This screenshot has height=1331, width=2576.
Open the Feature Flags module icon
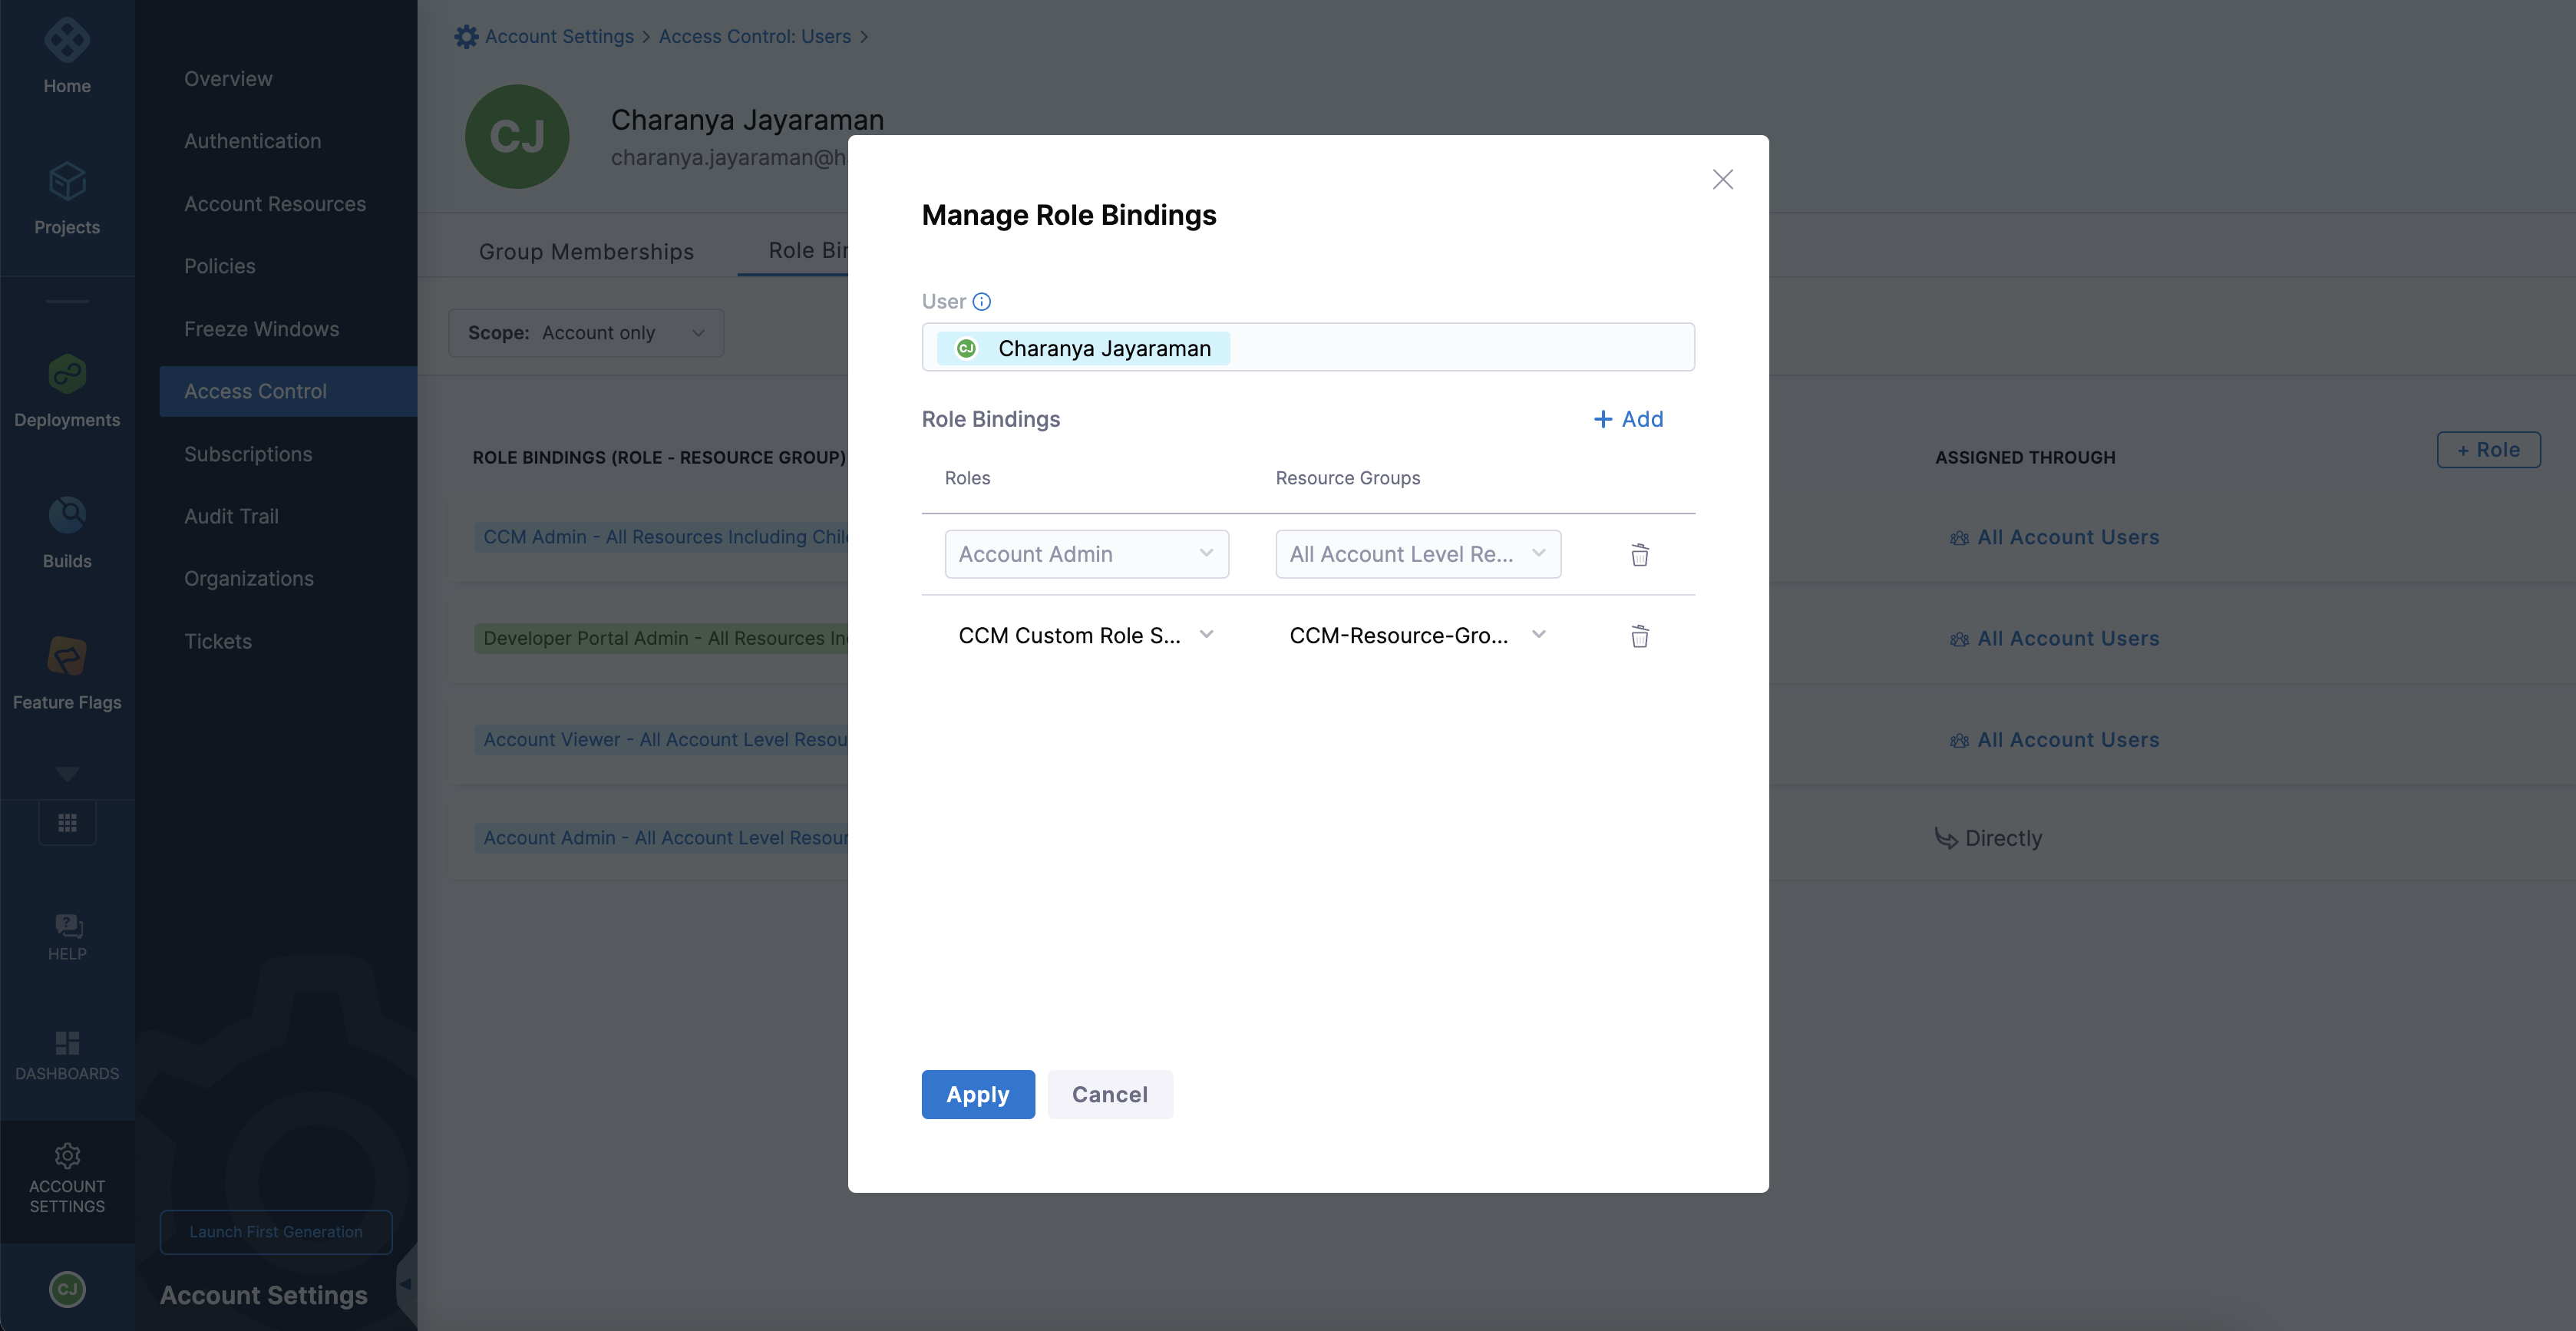(67, 657)
